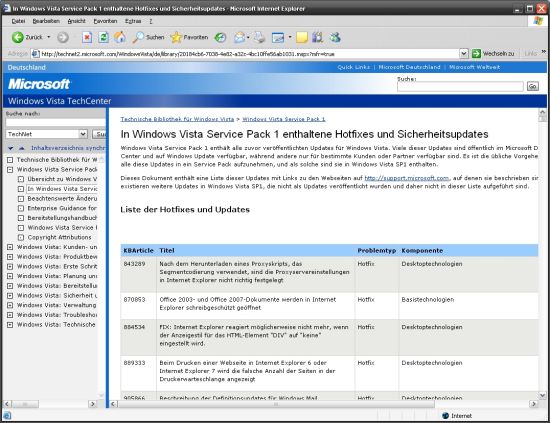Click the vertical scrollbar down arrow
Screen dimensions: 550x423
[x=542, y=396]
